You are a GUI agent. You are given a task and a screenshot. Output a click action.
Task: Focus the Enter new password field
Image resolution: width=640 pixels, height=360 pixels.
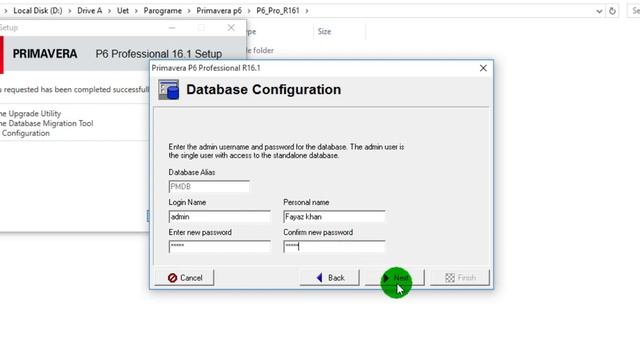[220, 247]
